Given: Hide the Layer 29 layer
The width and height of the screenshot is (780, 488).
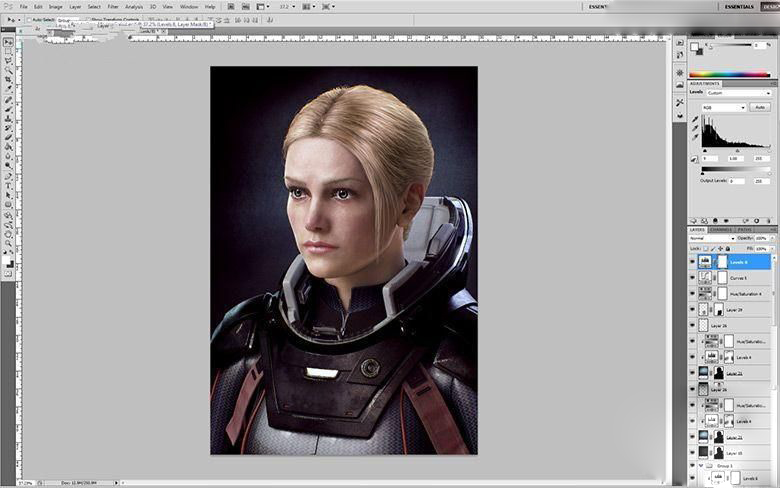Looking at the screenshot, I should 692,309.
